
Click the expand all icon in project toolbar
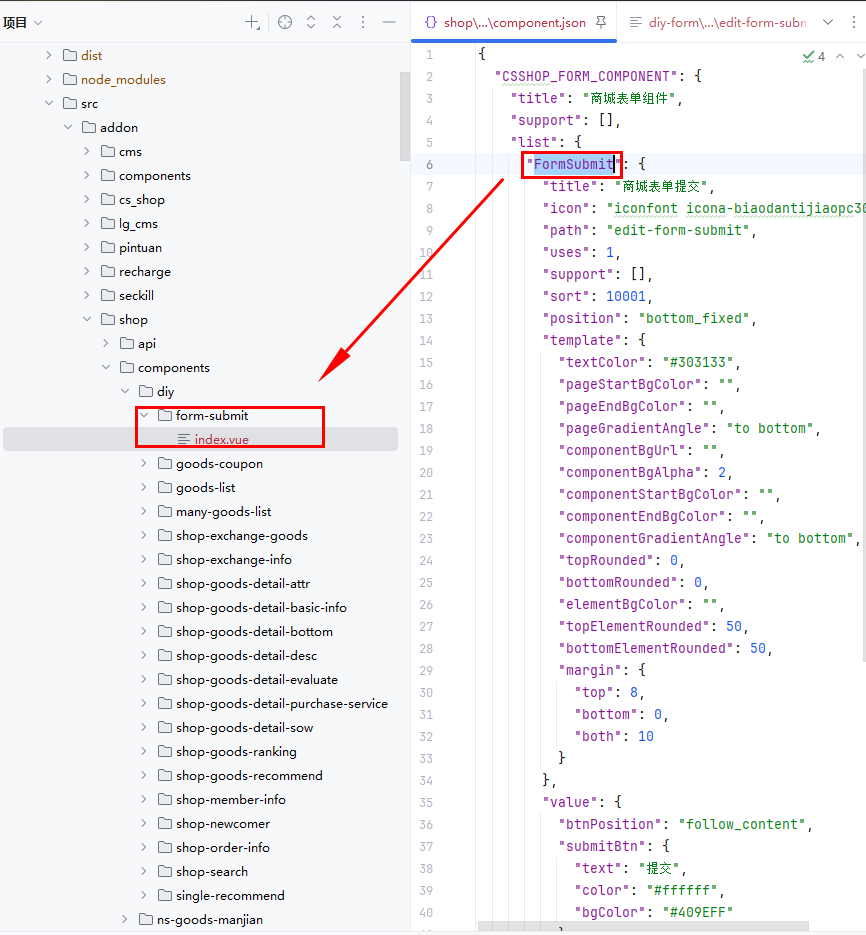[311, 22]
